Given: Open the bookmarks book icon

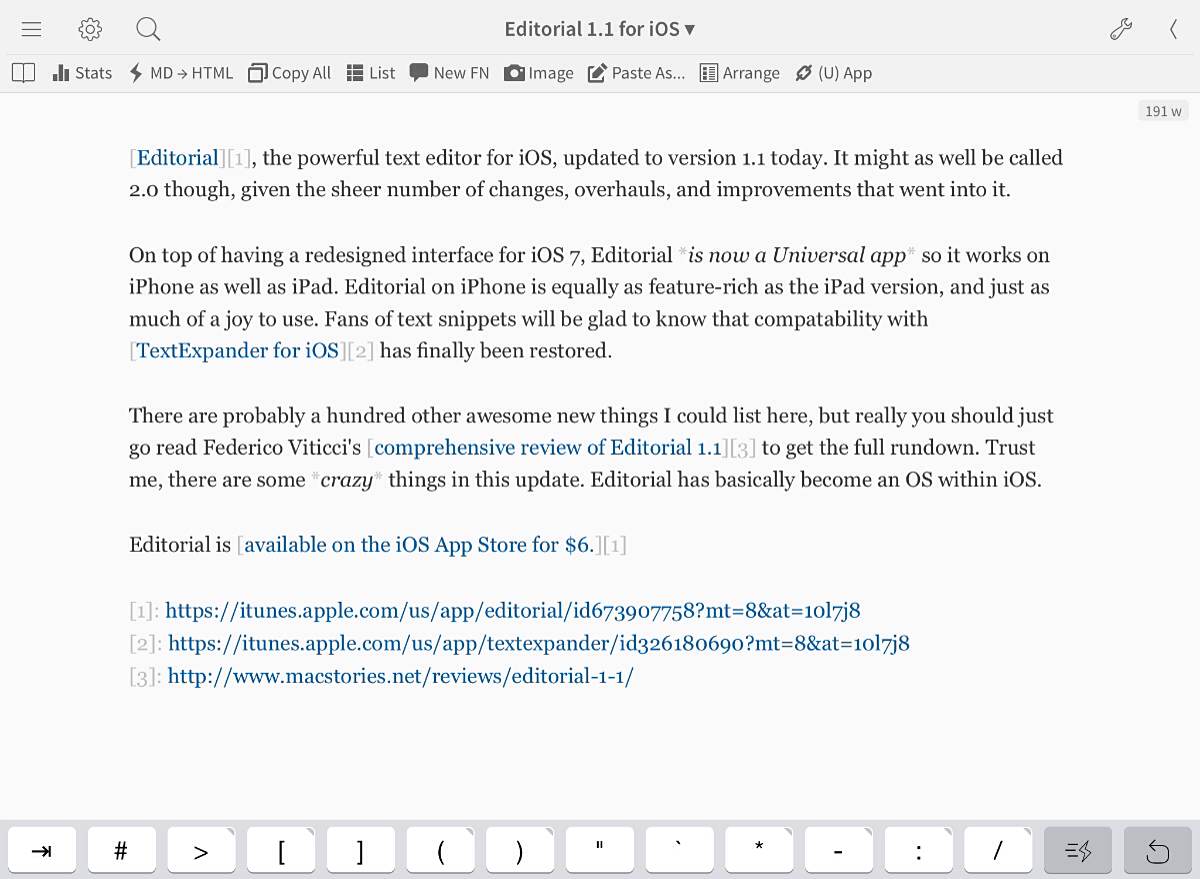Looking at the screenshot, I should point(23,72).
